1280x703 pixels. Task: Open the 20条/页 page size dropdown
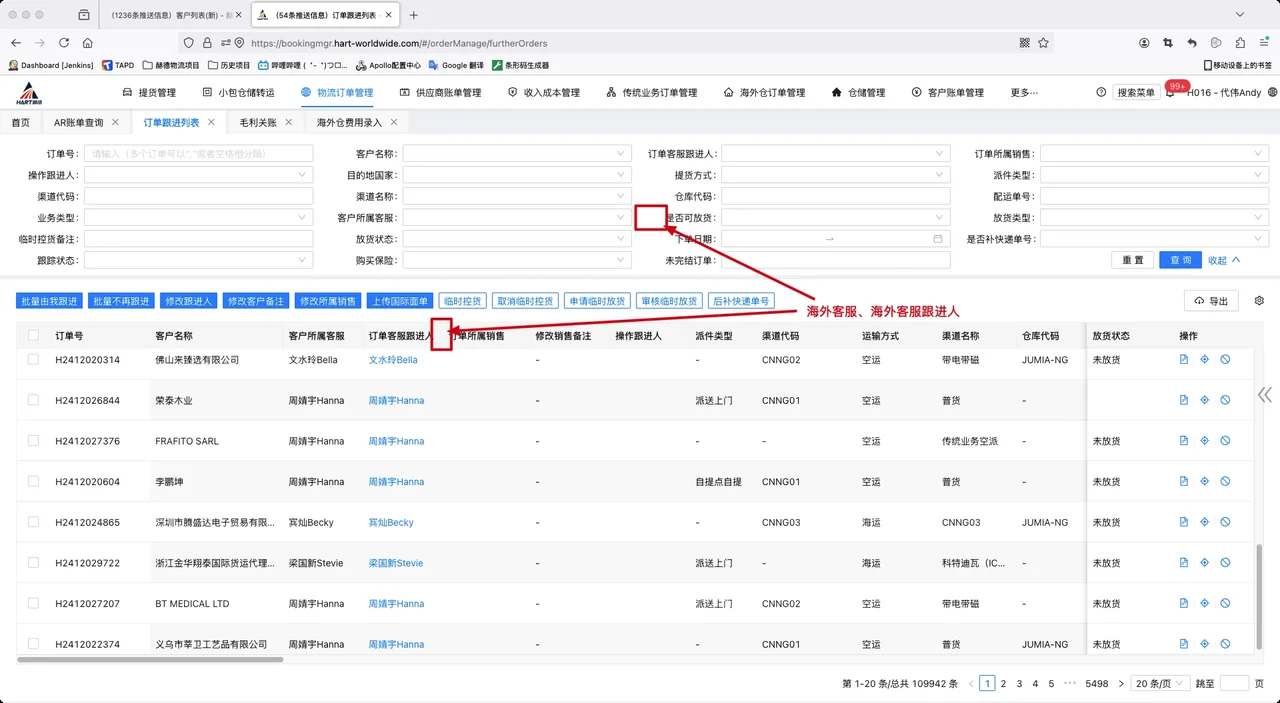pyautogui.click(x=1160, y=684)
